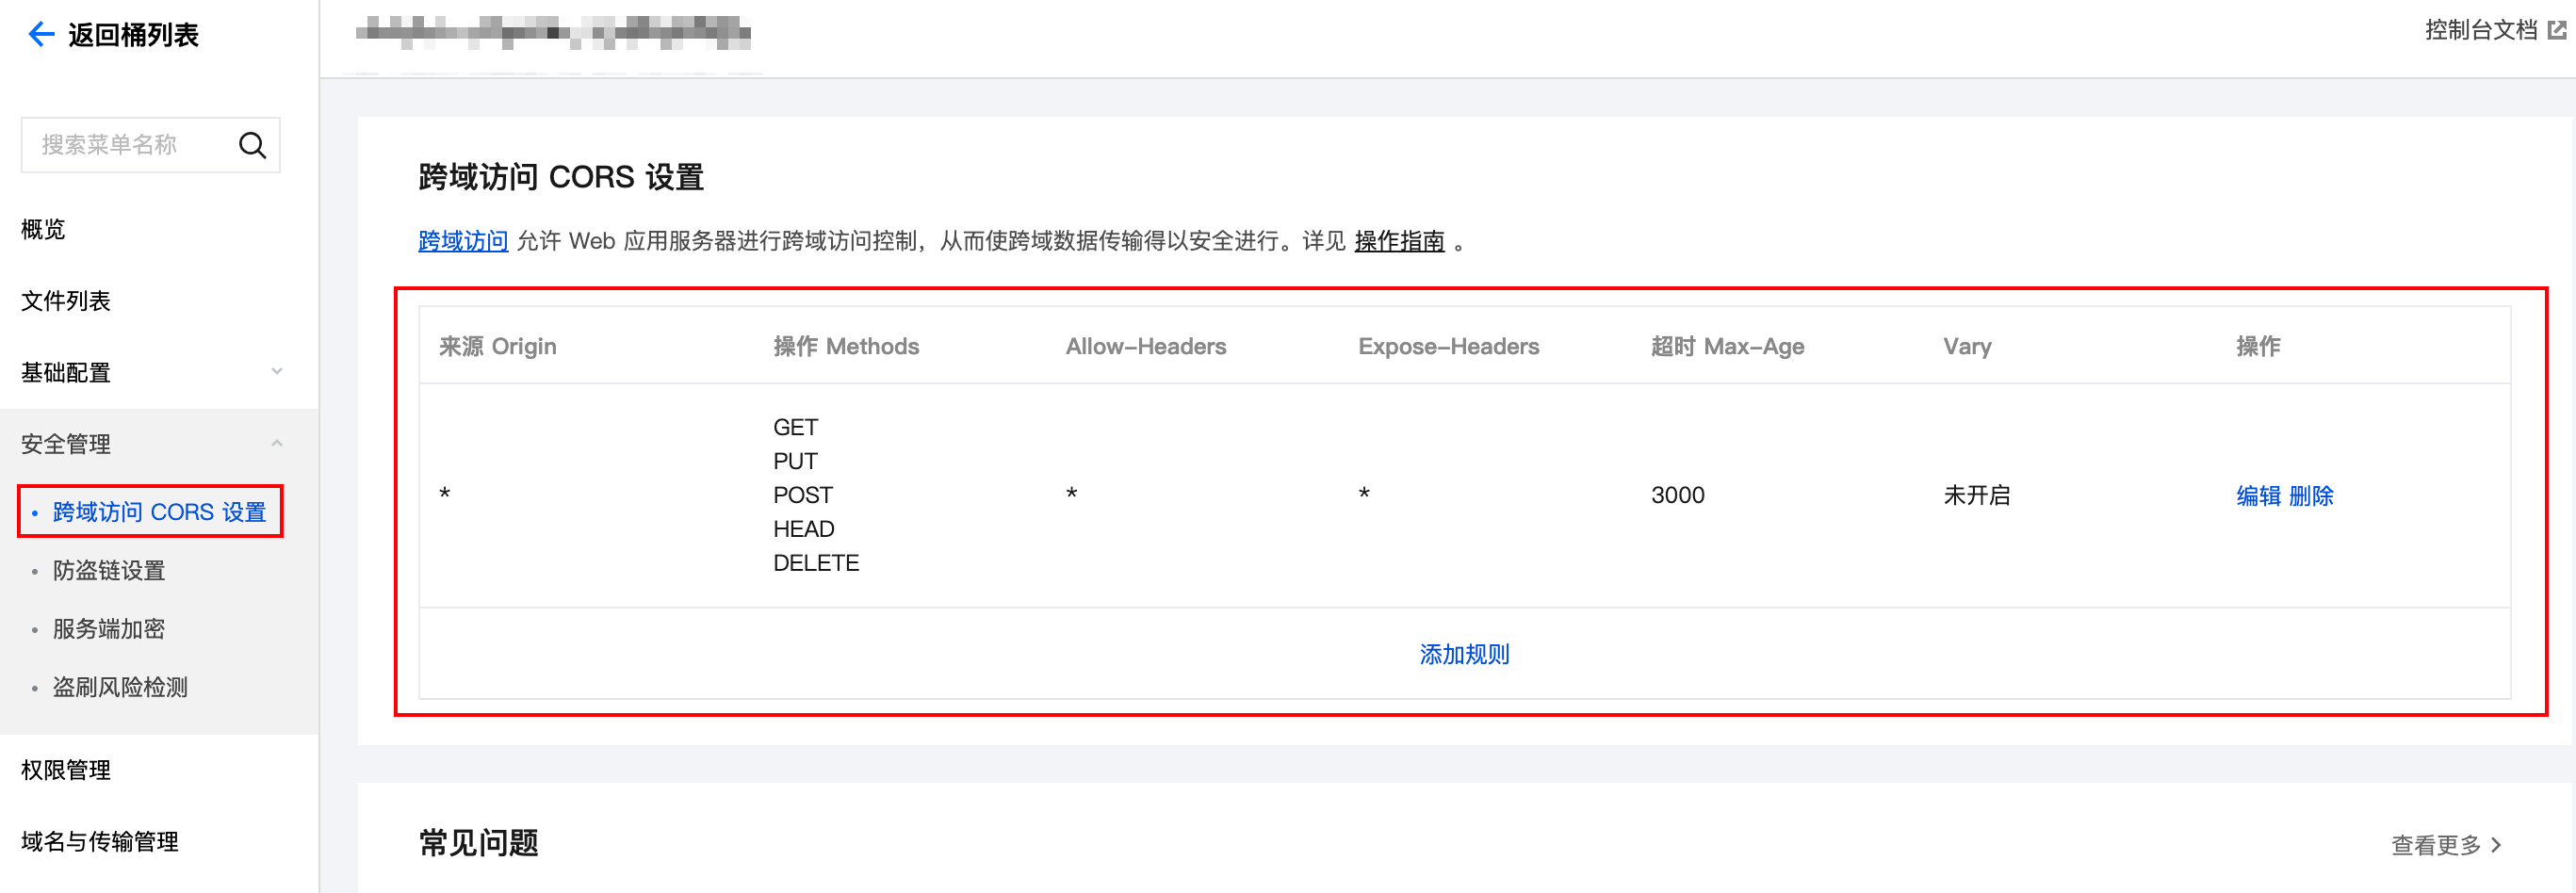Click the 查看更多 chevron arrow
Viewport: 2576px width, 893px height.
click(x=2497, y=845)
